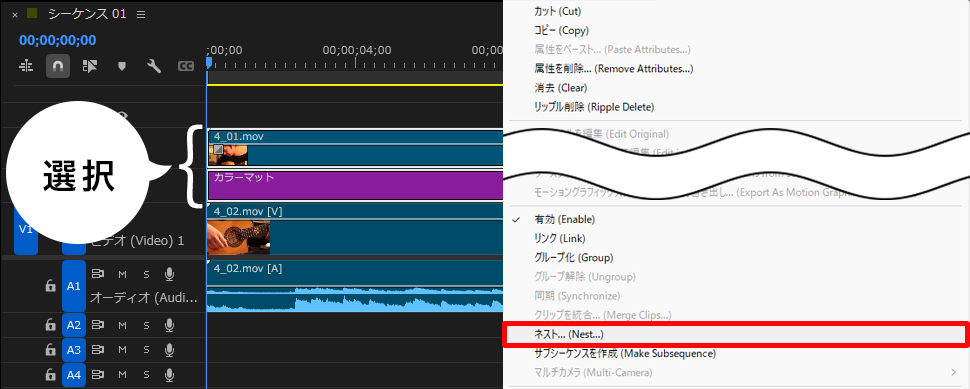Toggle lock on audio track A3
The height and width of the screenshot is (389, 970).
[x=51, y=350]
